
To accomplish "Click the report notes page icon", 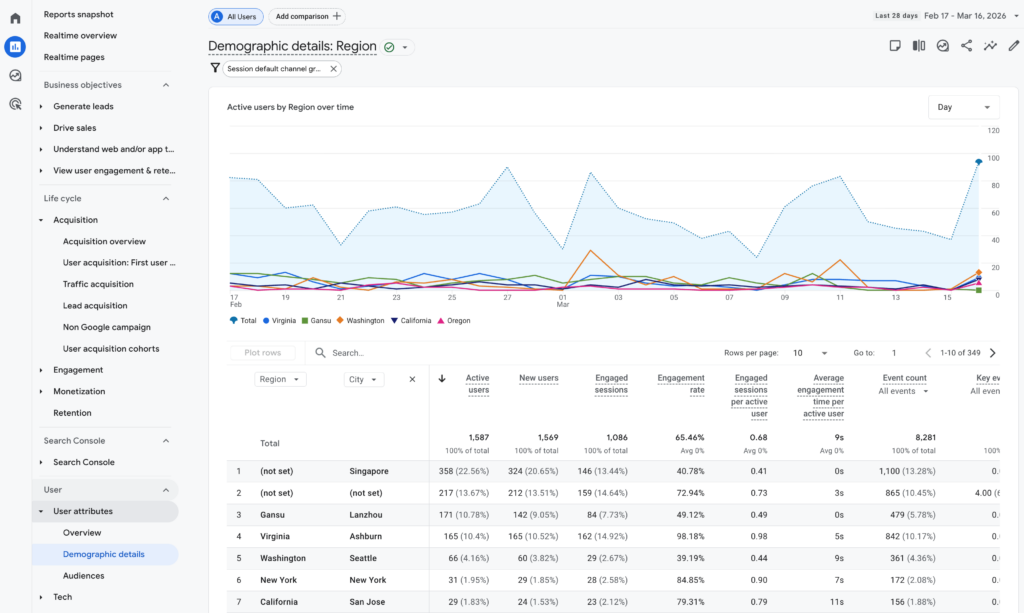I will [x=894, y=46].
